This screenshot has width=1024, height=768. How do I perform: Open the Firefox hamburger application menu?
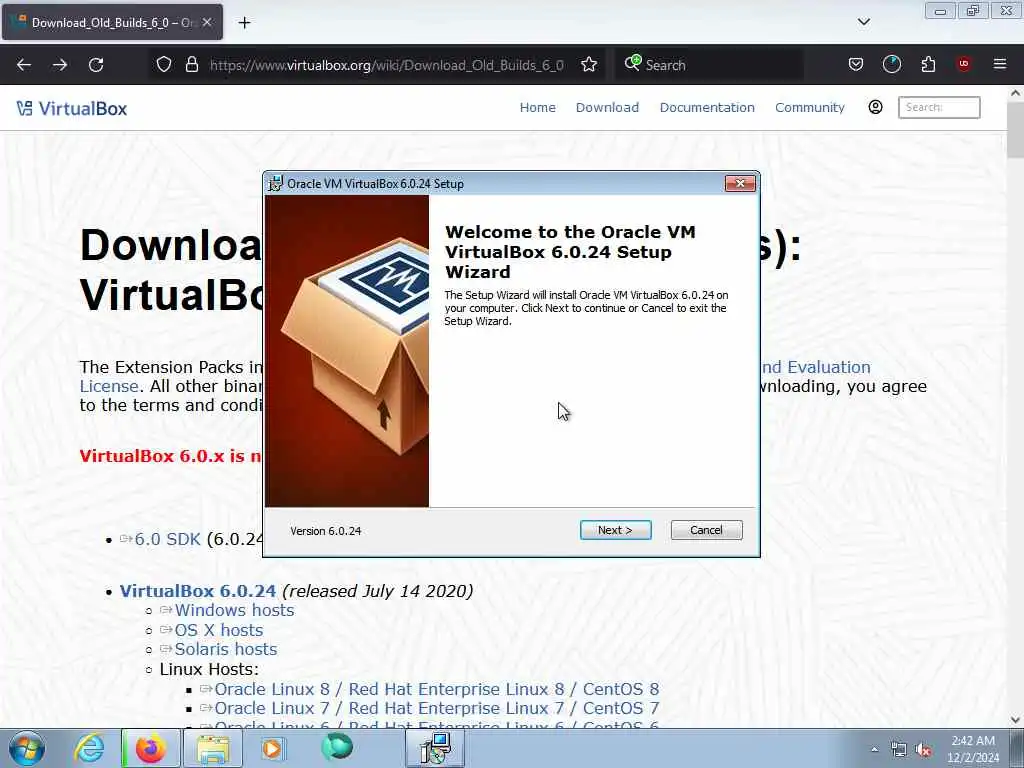click(1000, 64)
